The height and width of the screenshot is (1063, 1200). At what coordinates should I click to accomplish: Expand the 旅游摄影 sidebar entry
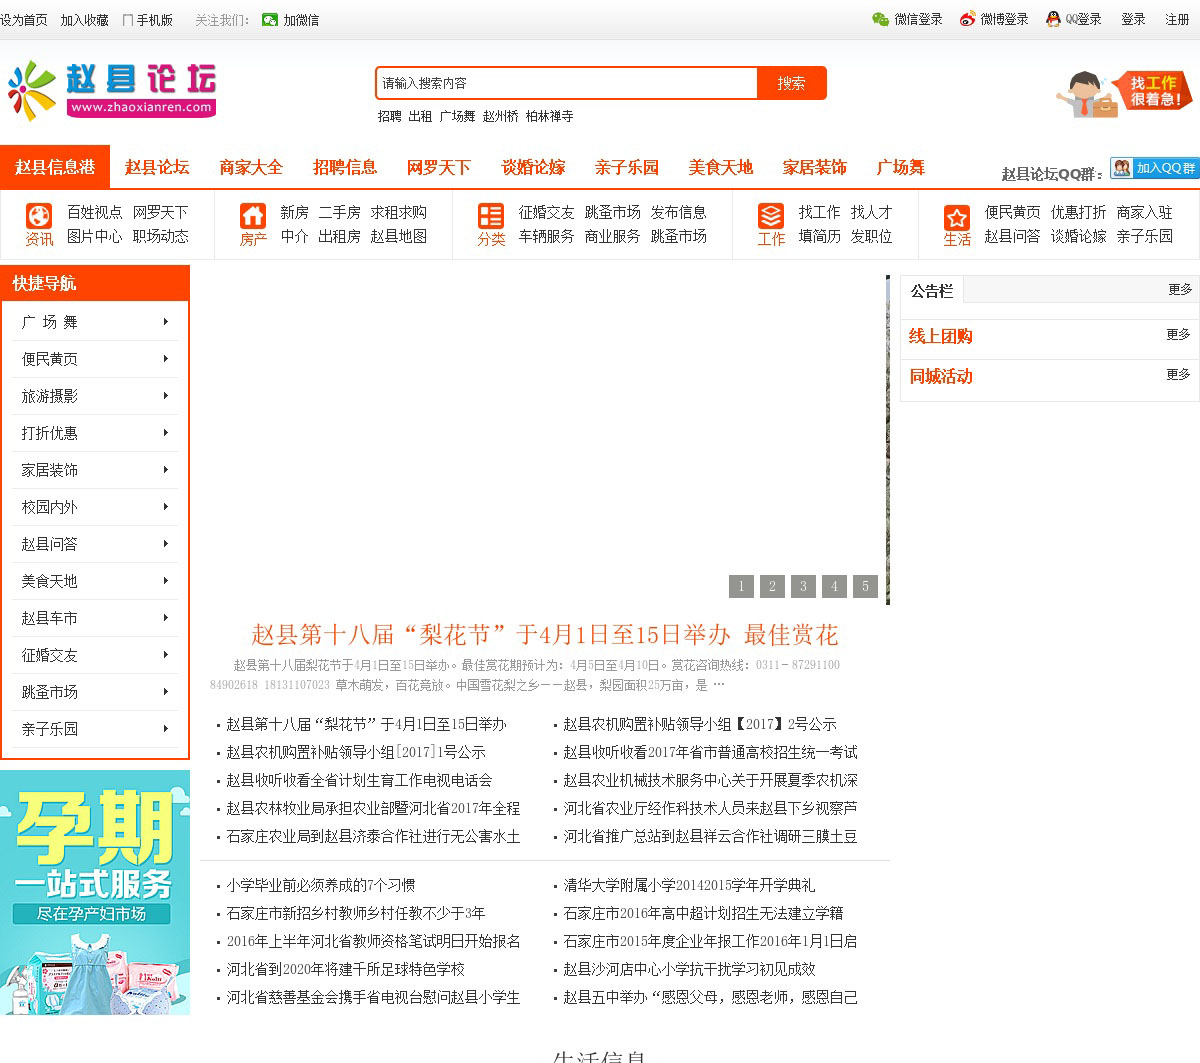pos(95,396)
